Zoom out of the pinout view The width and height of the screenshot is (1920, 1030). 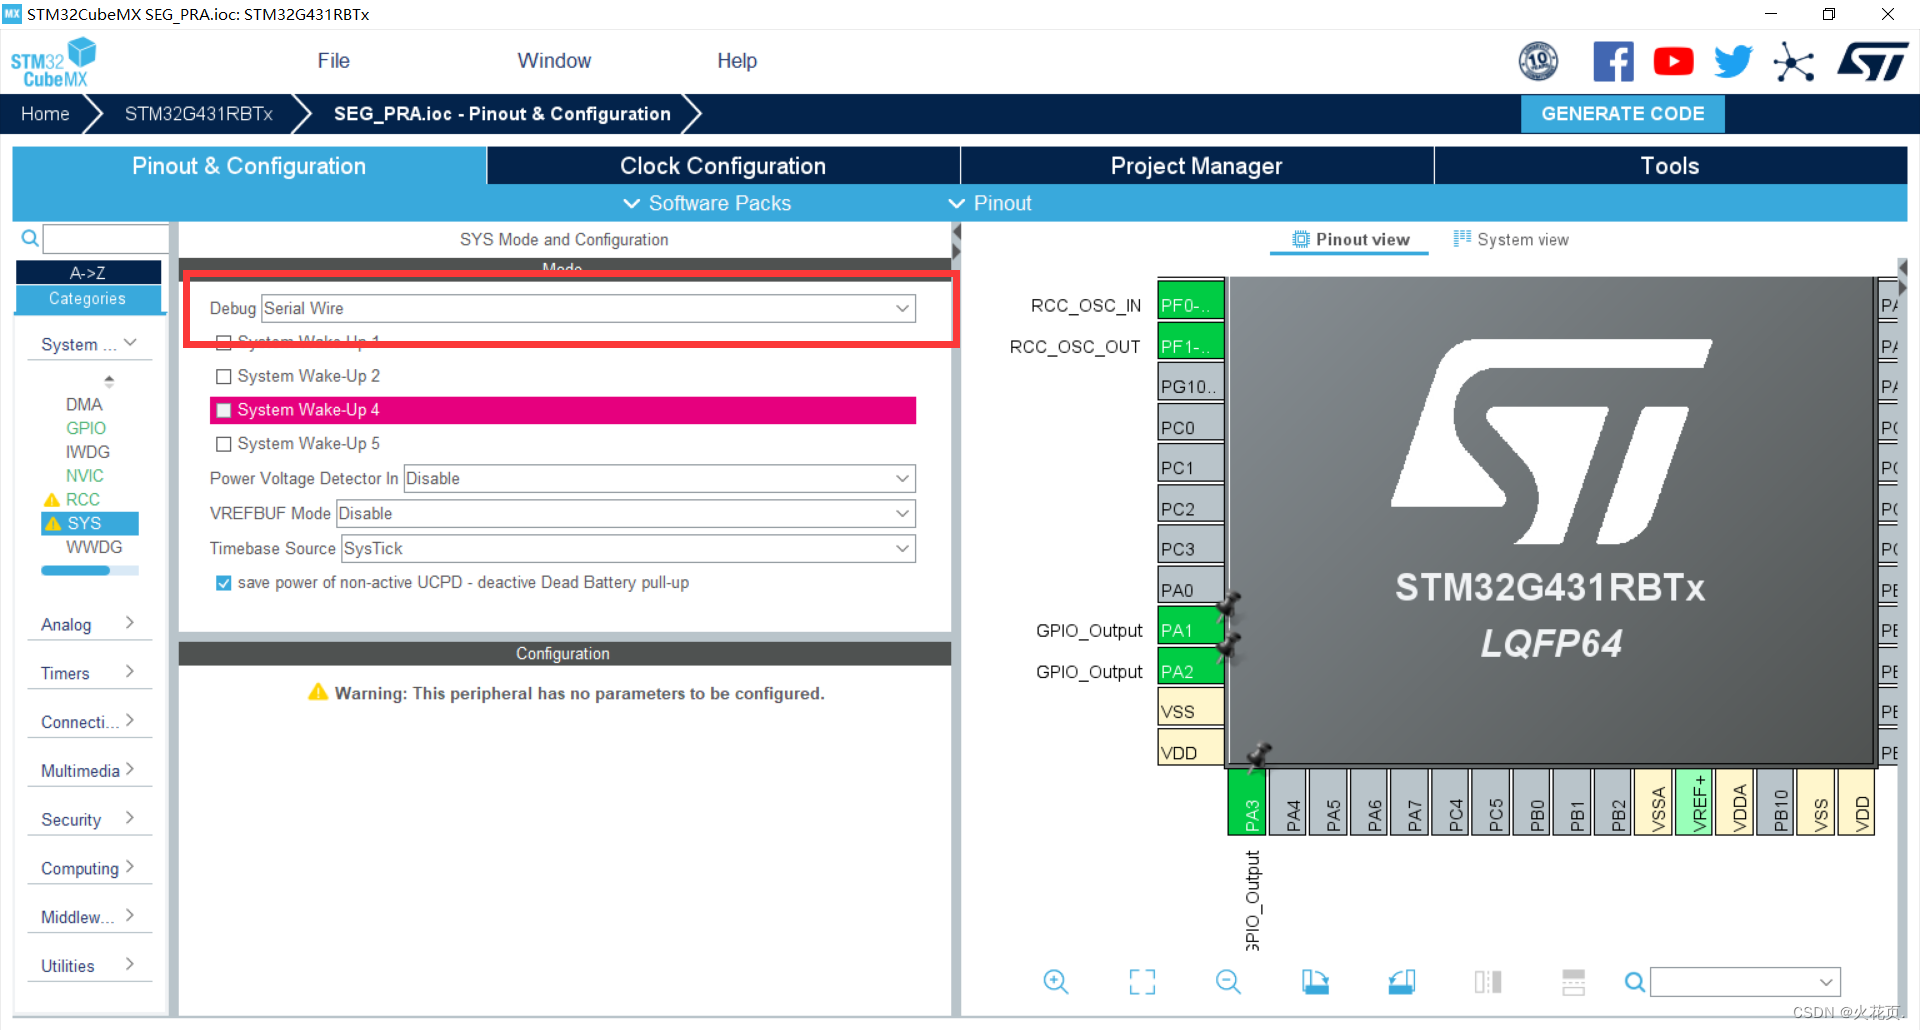[1228, 982]
